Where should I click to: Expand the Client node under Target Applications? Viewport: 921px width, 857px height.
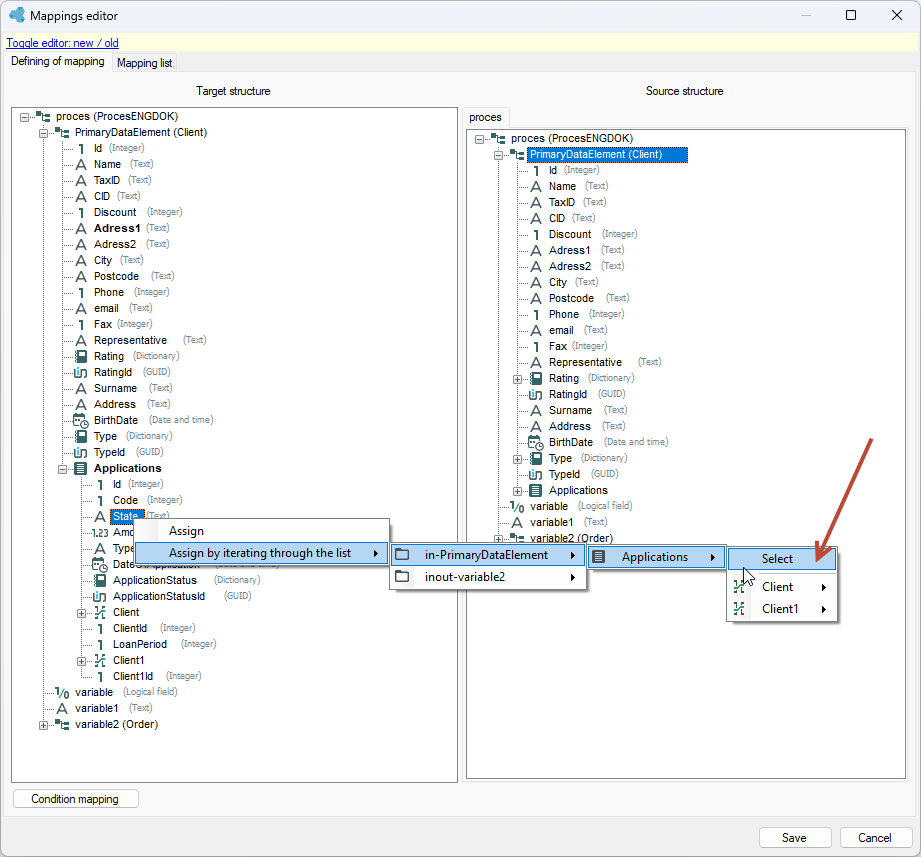pos(82,613)
